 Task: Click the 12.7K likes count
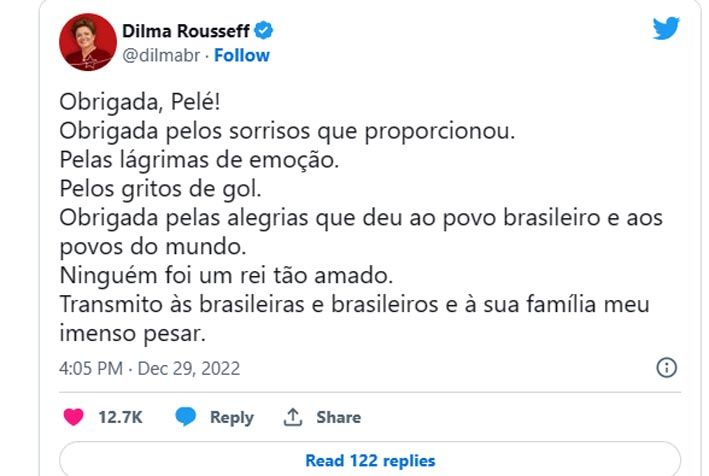pos(120,417)
